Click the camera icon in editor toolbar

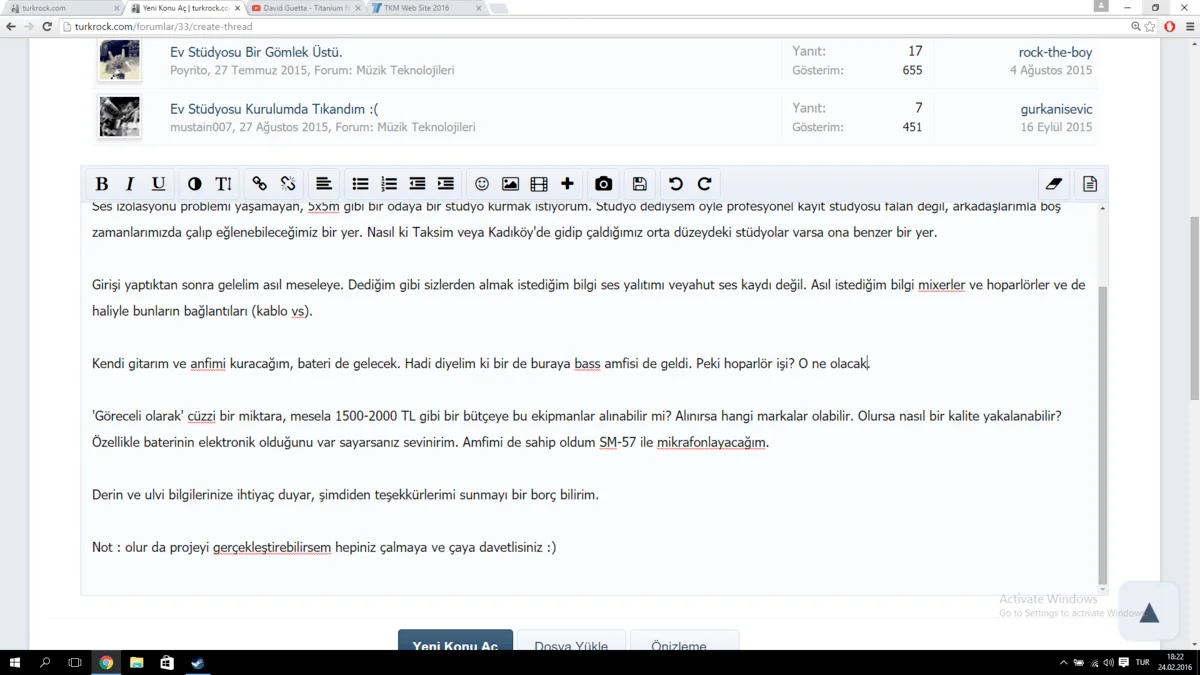pyautogui.click(x=603, y=184)
